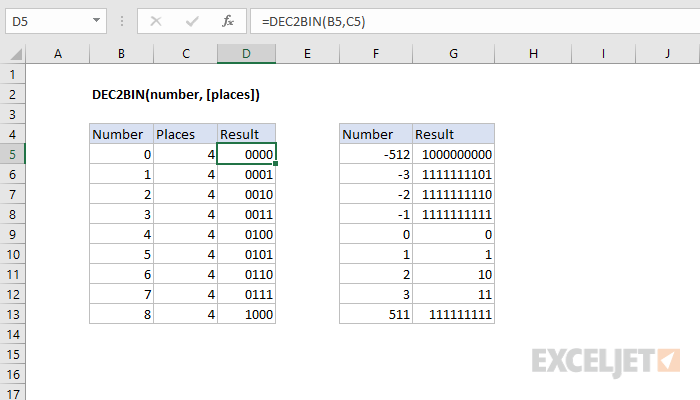Select column I header
Screen dimensions: 700x400
(603, 54)
